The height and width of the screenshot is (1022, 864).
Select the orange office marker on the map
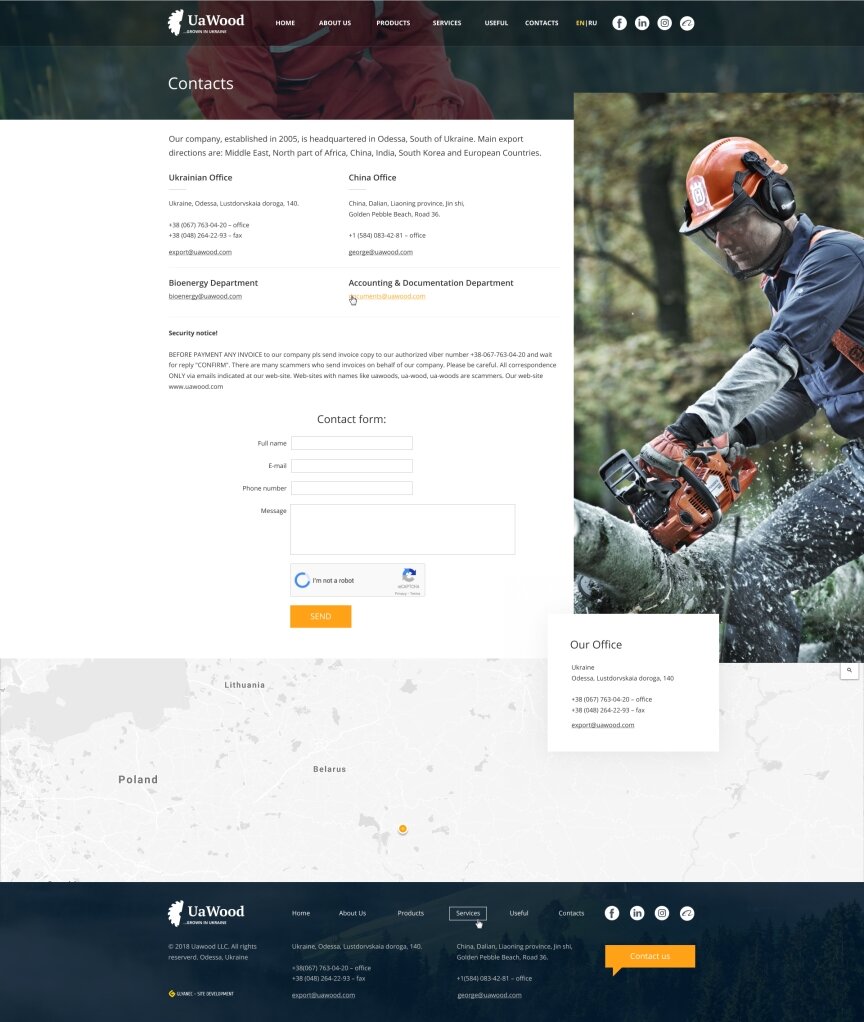pos(403,829)
